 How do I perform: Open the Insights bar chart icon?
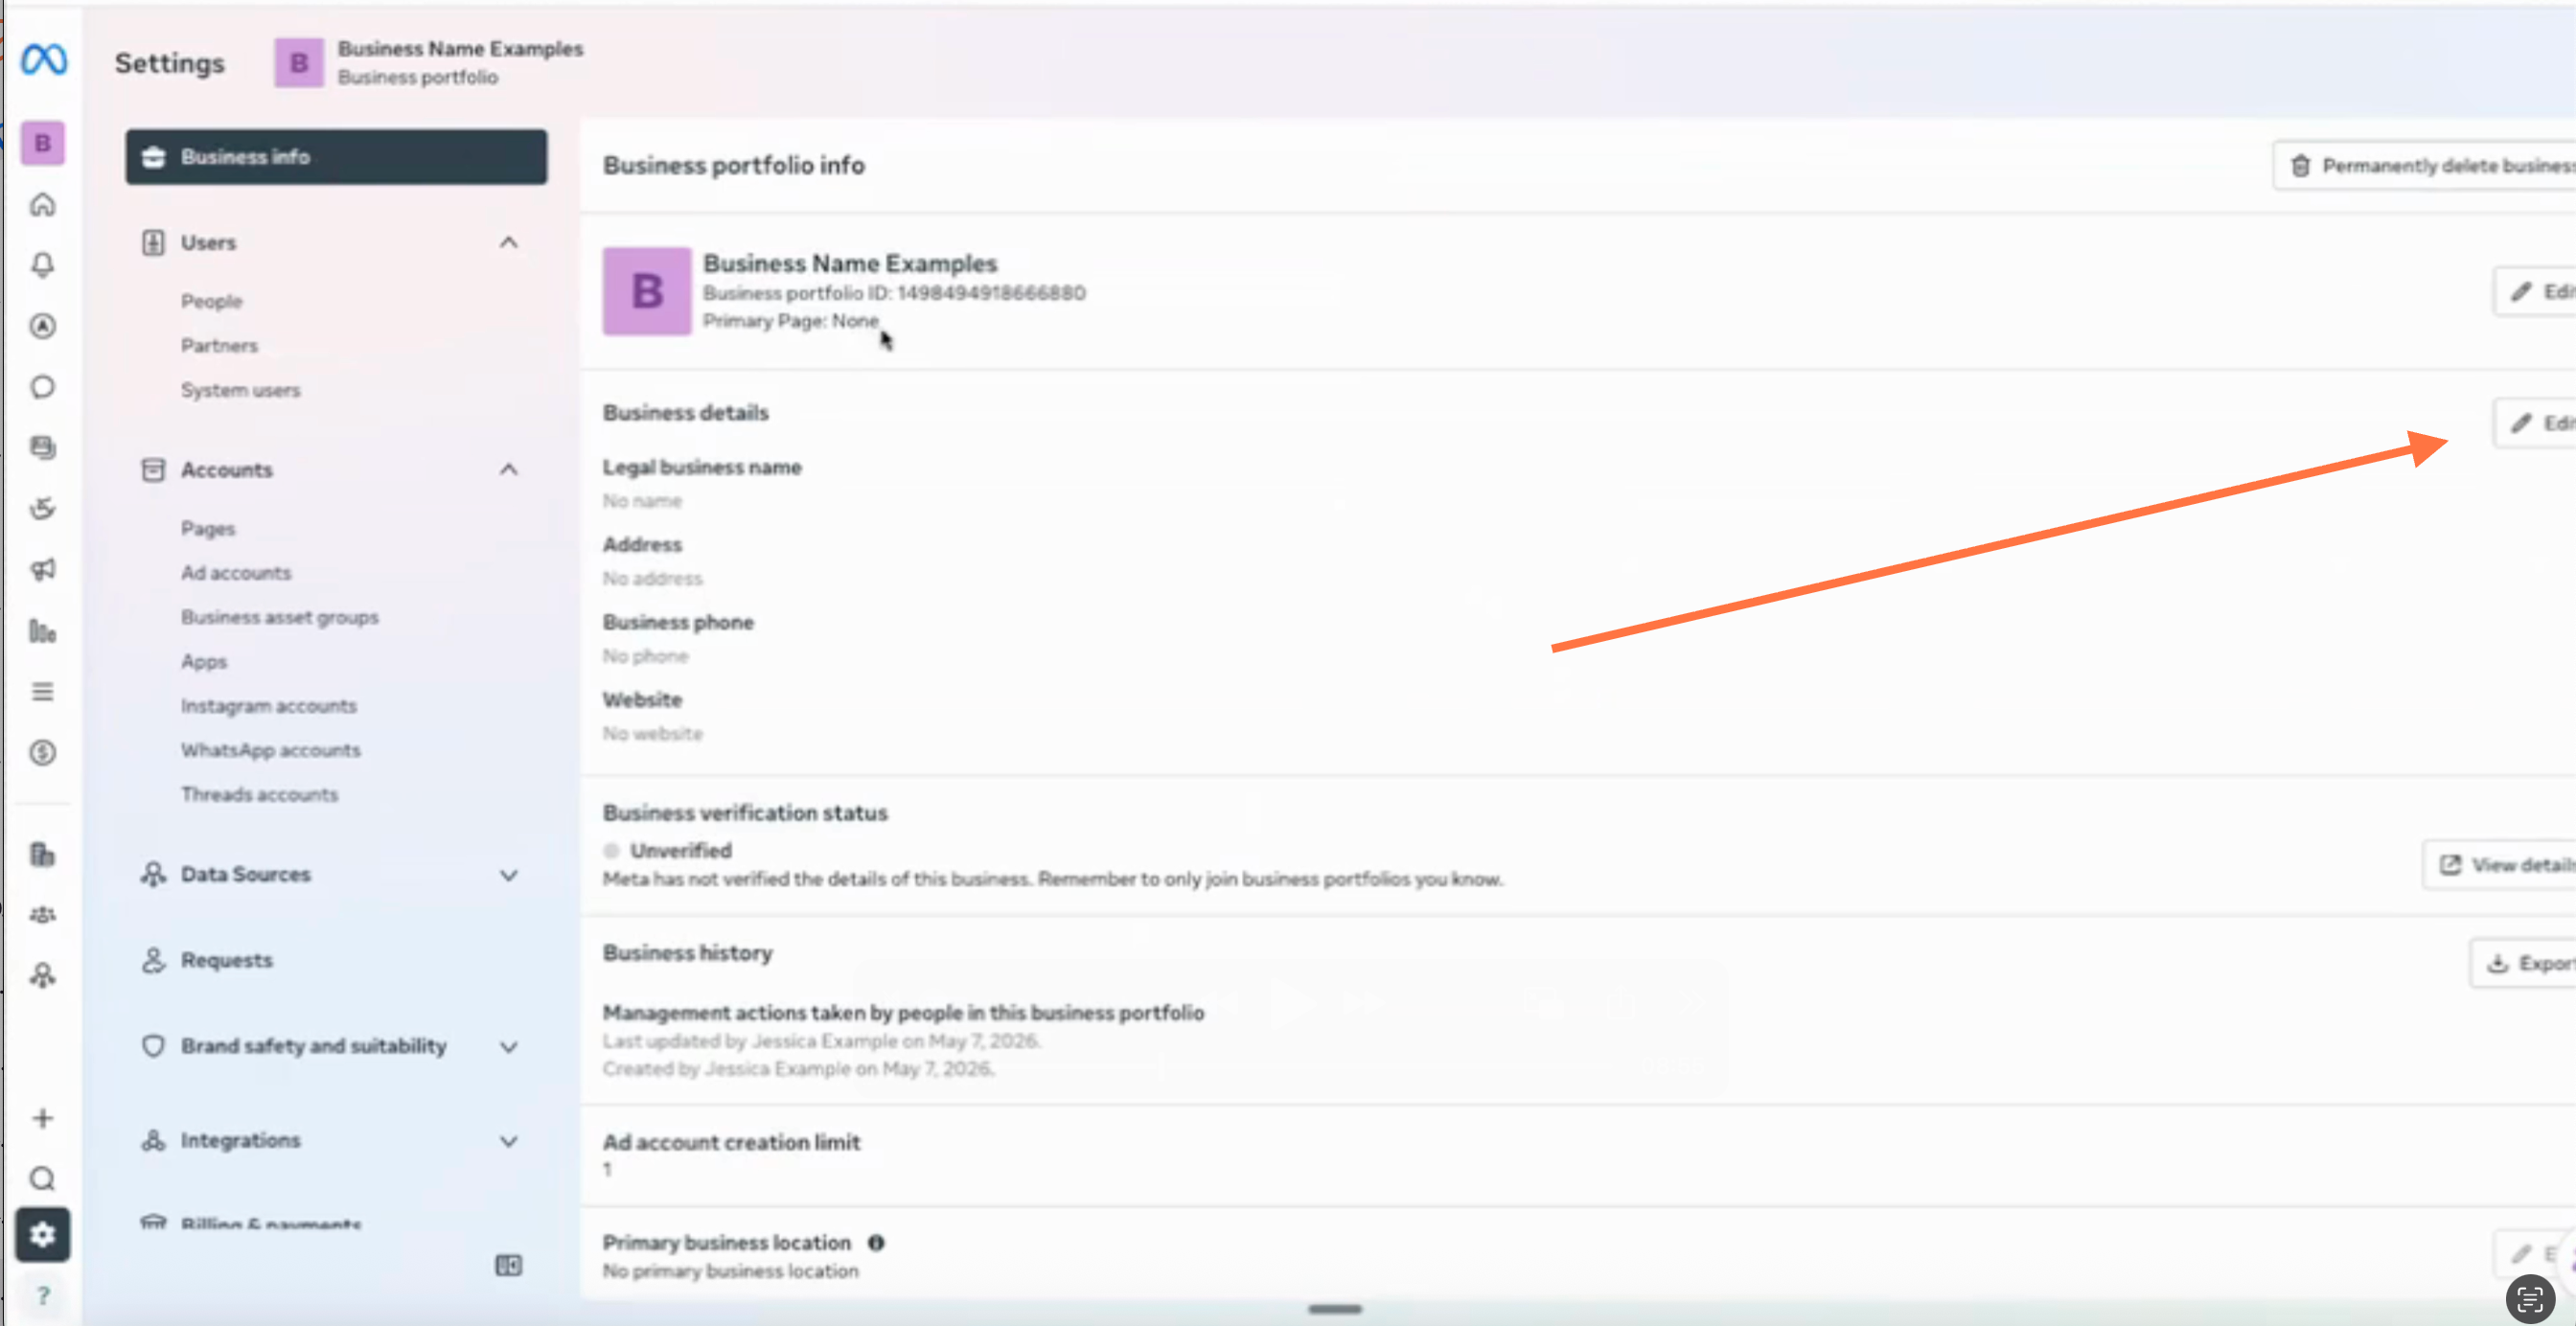coord(42,631)
